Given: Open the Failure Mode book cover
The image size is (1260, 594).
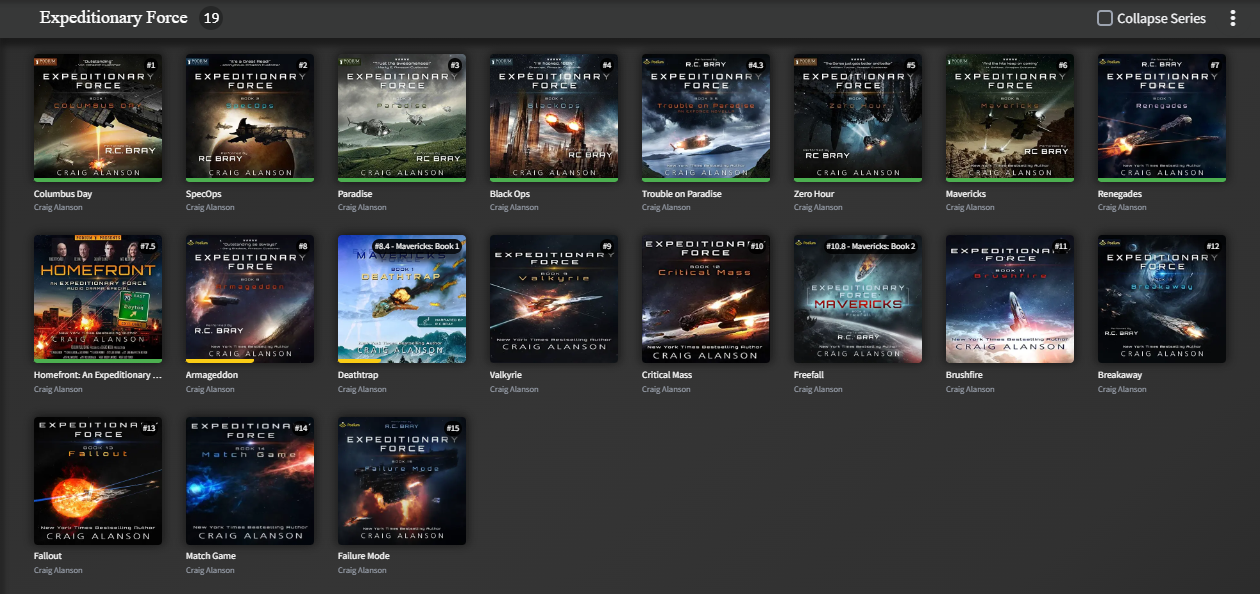Looking at the screenshot, I should pyautogui.click(x=402, y=481).
